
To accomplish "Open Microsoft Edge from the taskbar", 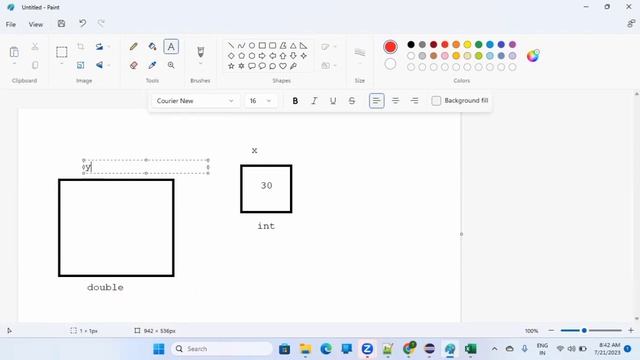I will point(326,349).
